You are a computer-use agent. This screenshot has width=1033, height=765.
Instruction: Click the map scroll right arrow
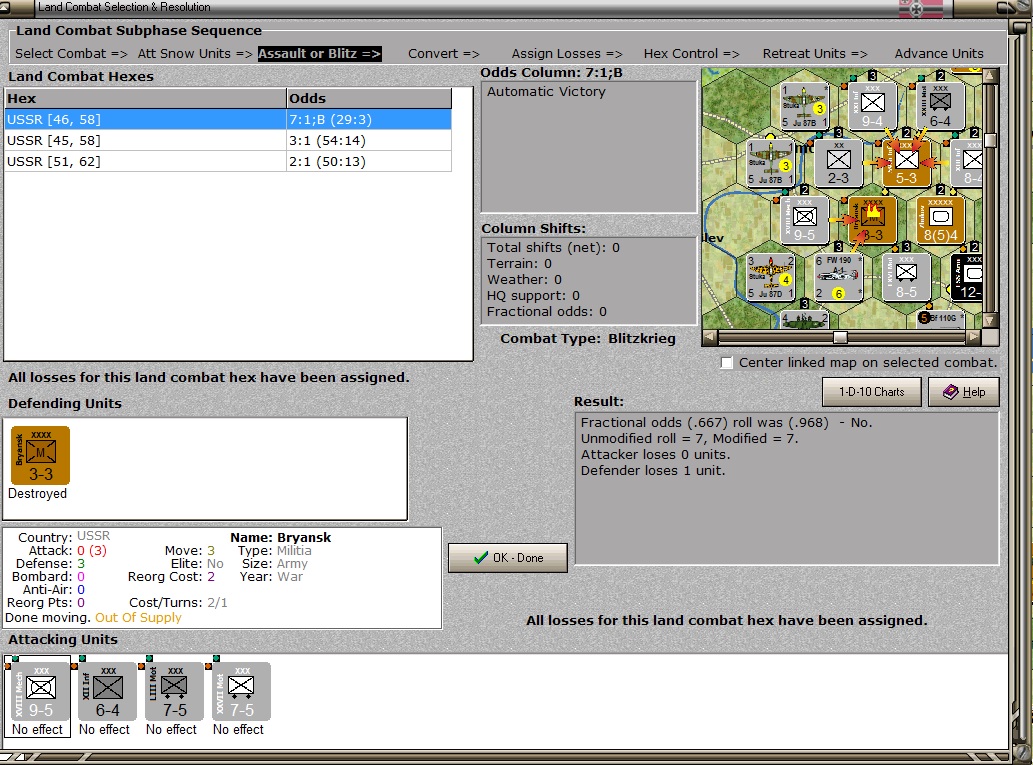pos(974,337)
